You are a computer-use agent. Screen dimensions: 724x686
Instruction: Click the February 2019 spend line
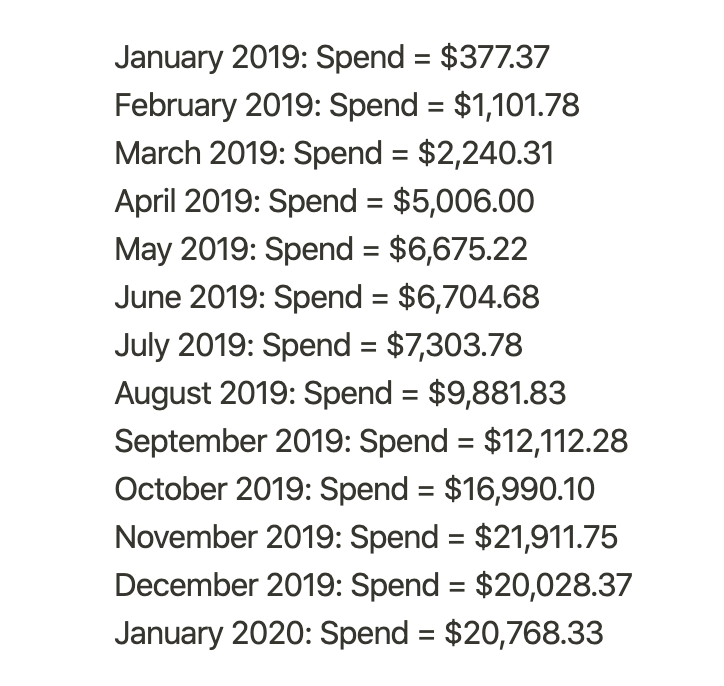(347, 106)
